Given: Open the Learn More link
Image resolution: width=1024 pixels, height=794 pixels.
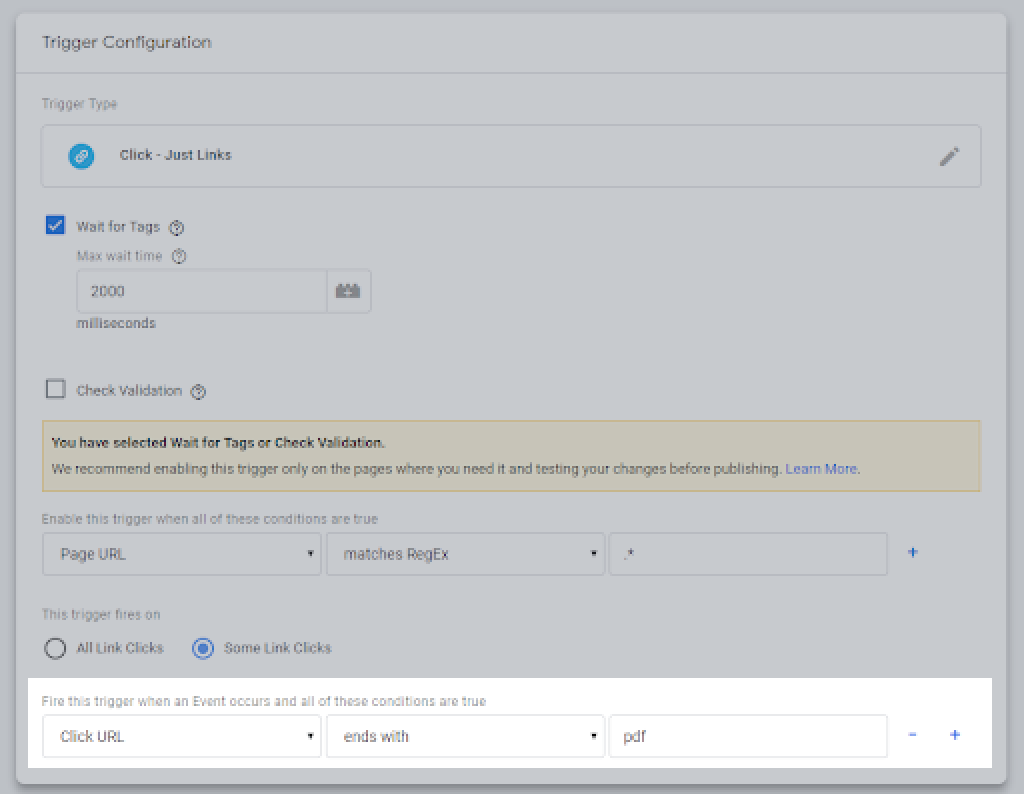Looking at the screenshot, I should [x=821, y=469].
